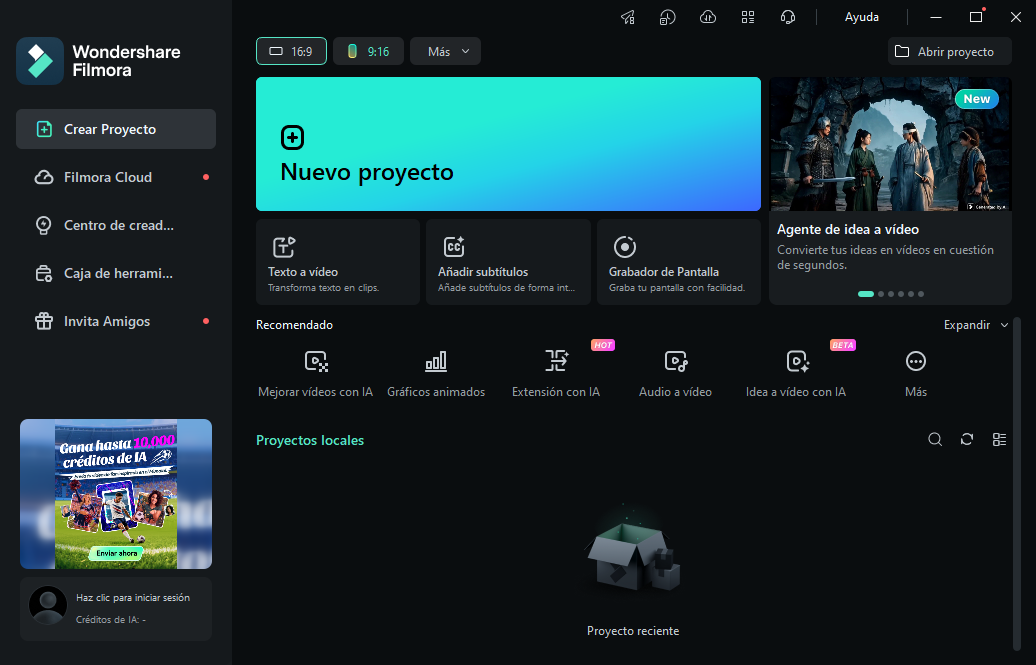Open Invita Amigos in sidebar
1036x665 pixels.
point(116,321)
